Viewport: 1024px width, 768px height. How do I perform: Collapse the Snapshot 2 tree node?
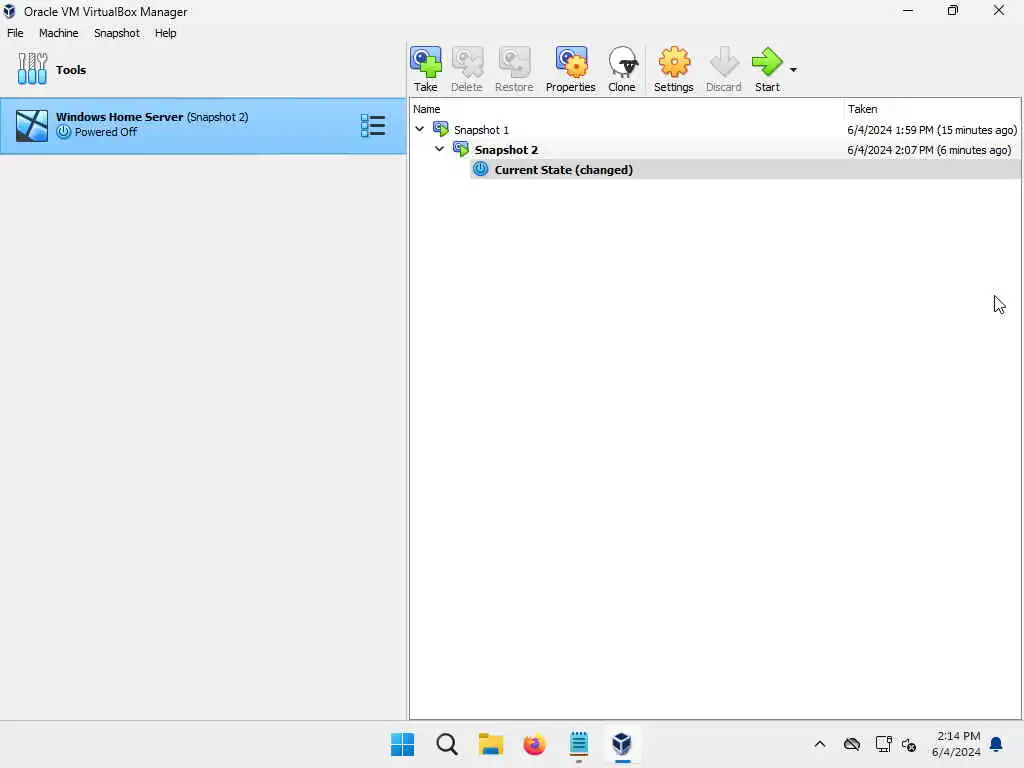[440, 149]
